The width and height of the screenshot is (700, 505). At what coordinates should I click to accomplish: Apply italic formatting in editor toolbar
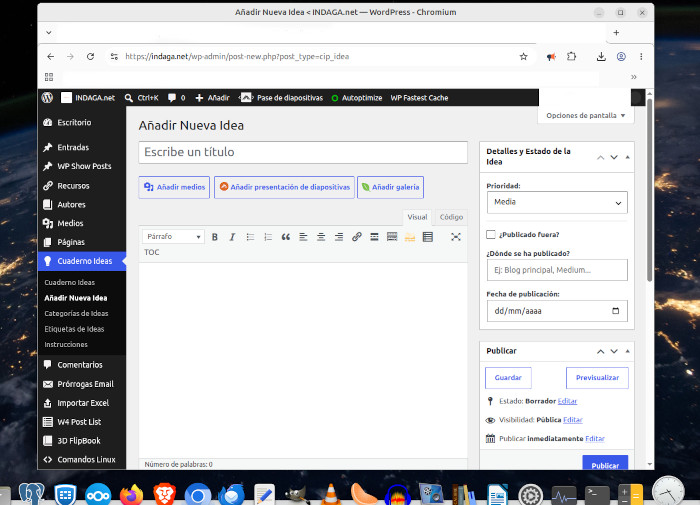pyautogui.click(x=232, y=237)
